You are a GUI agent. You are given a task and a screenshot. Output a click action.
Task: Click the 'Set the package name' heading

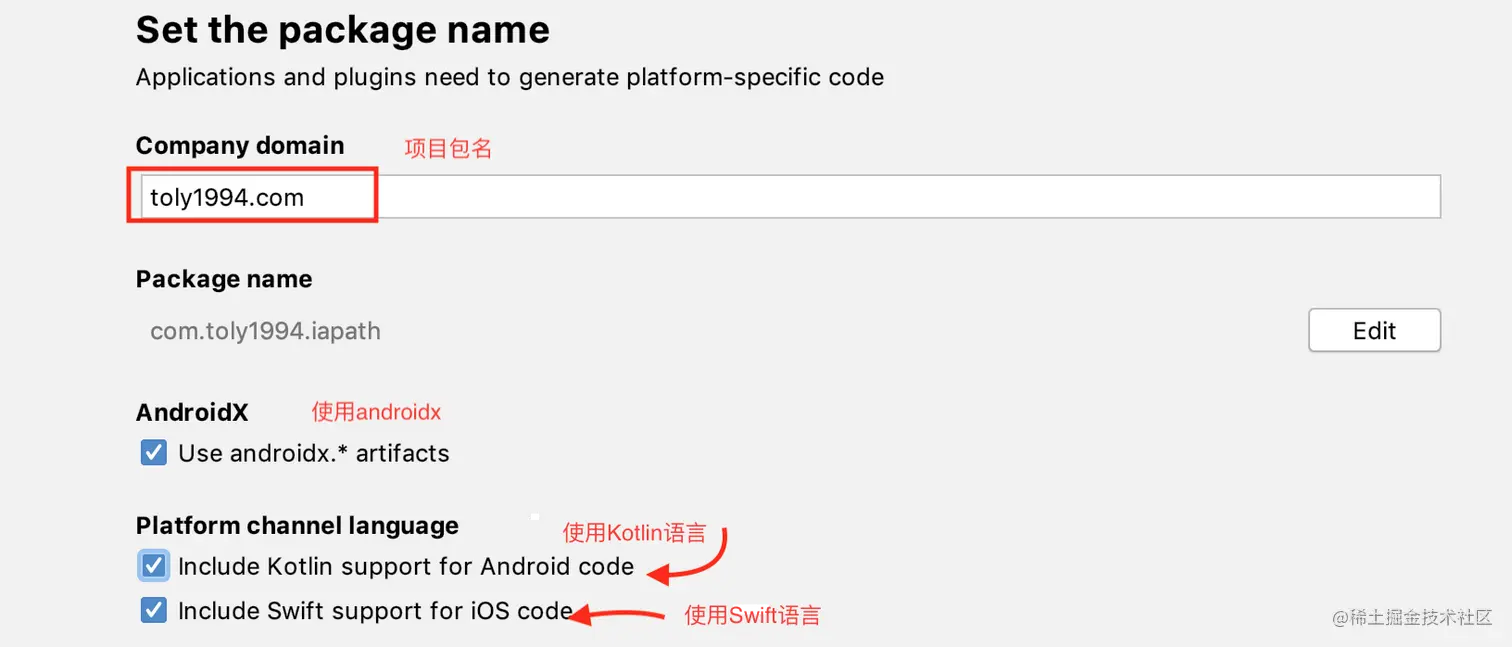[342, 29]
